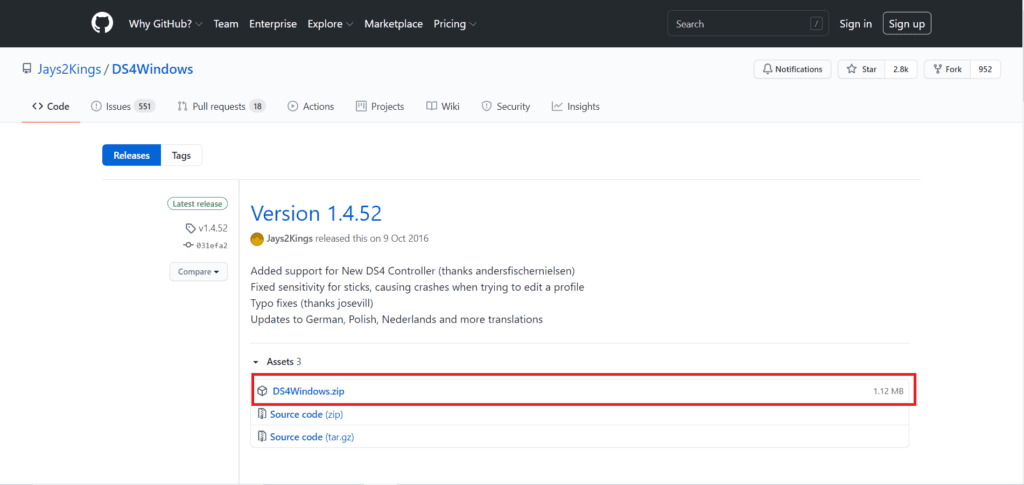Viewport: 1024px width, 485px height.
Task: Collapse the Assets section triangle
Action: pos(256,362)
